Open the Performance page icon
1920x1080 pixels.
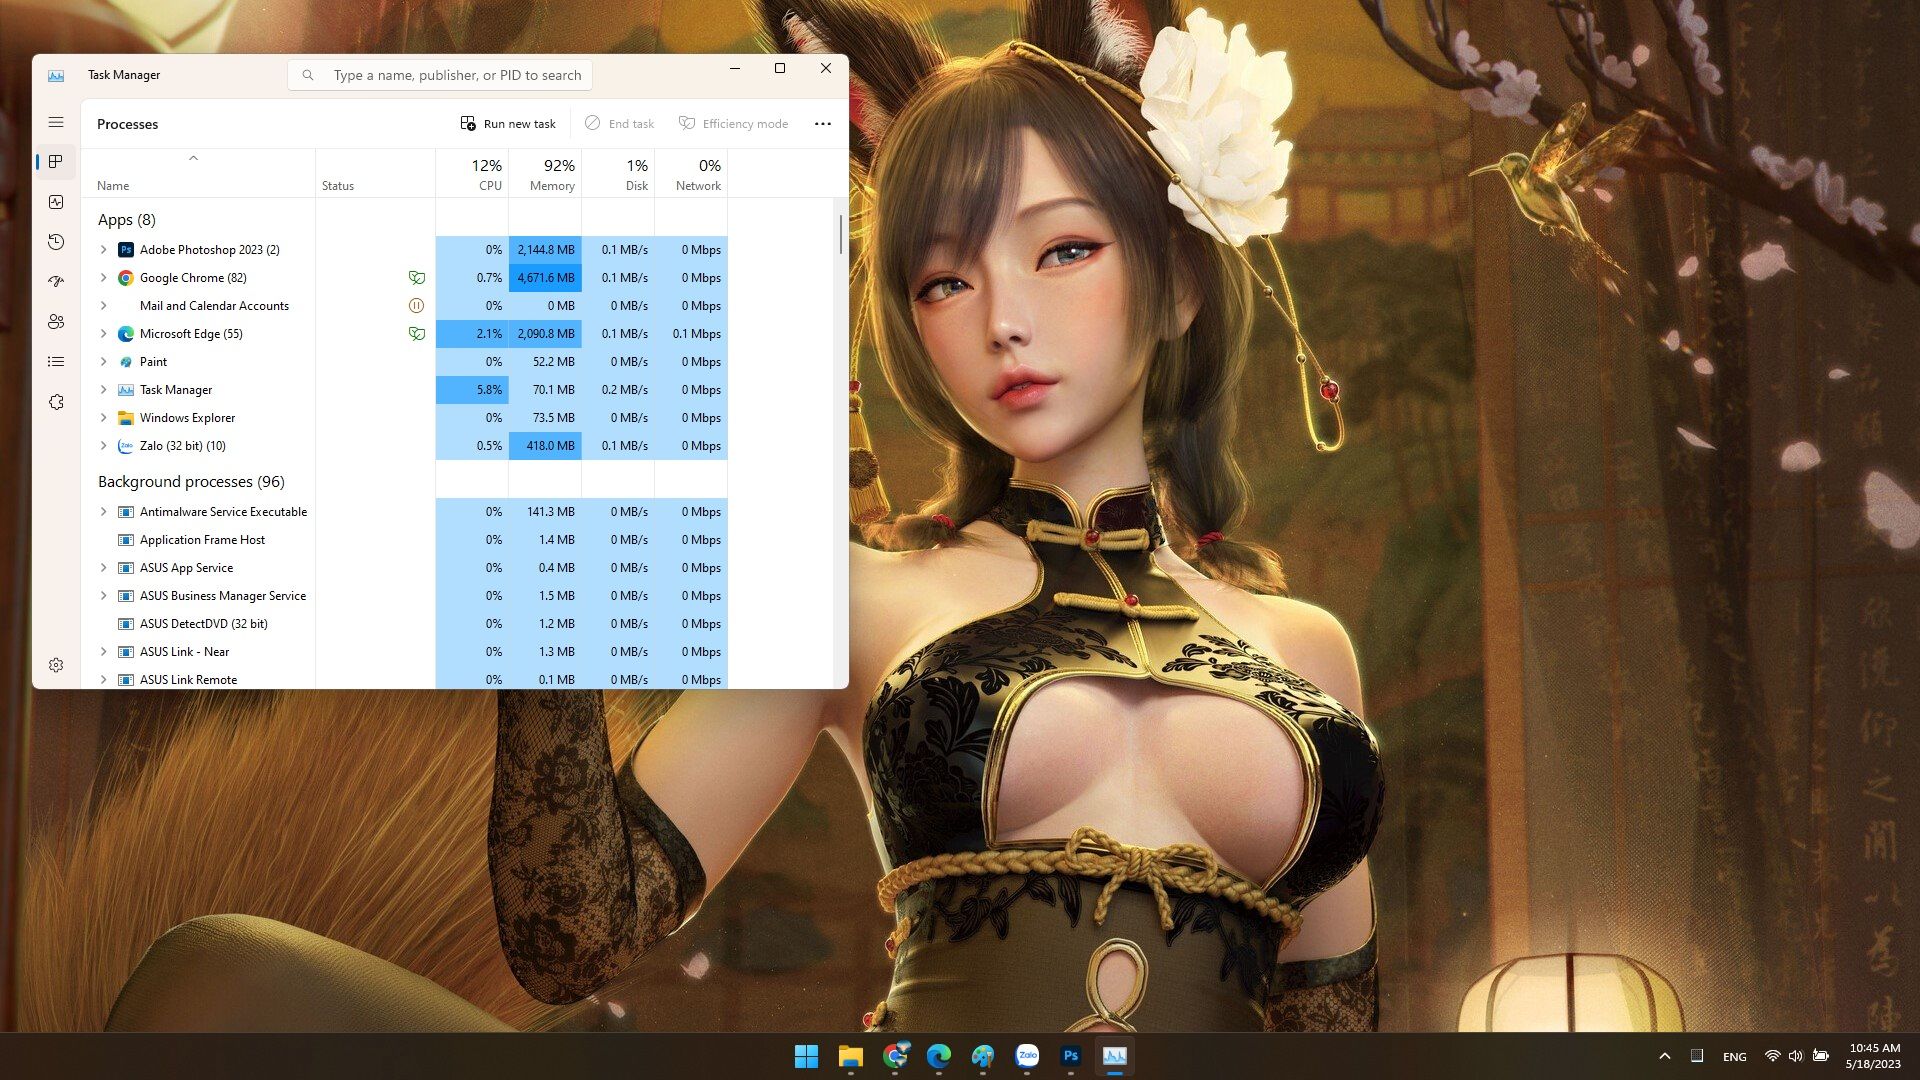tap(56, 202)
